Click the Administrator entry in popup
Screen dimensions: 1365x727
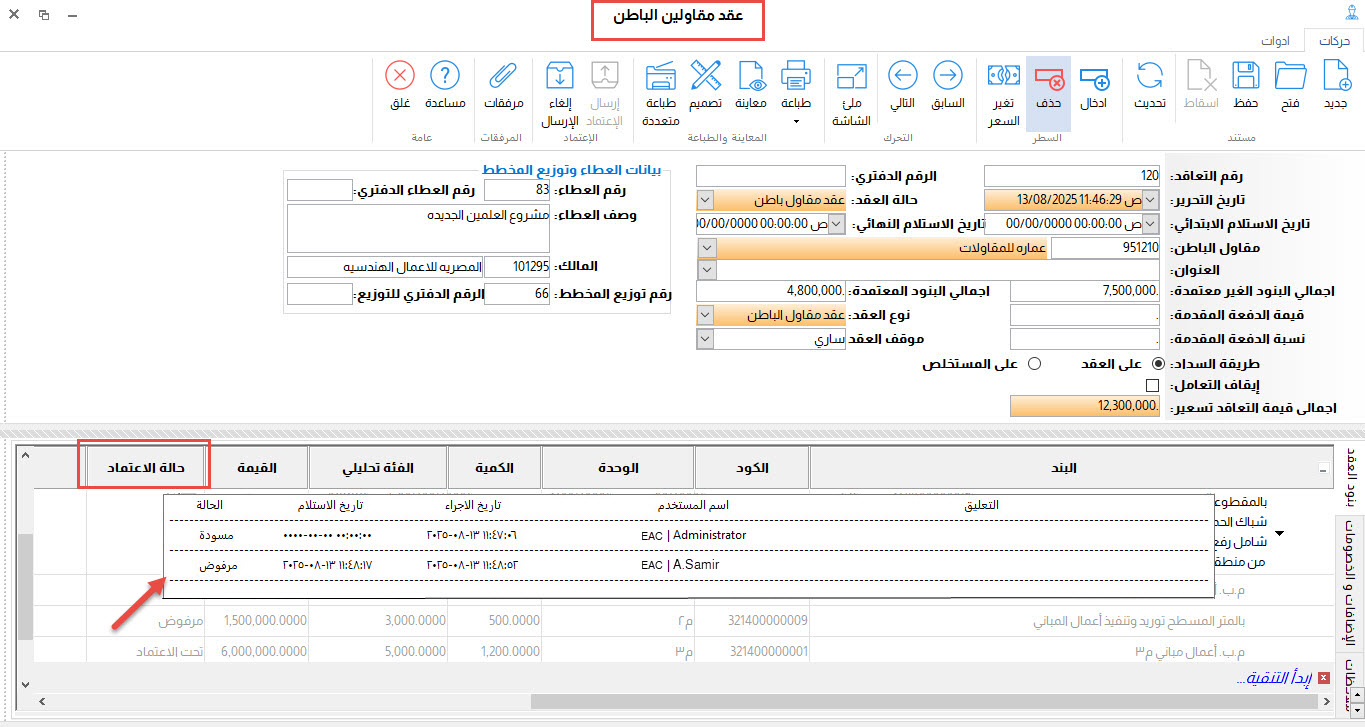[x=694, y=535]
